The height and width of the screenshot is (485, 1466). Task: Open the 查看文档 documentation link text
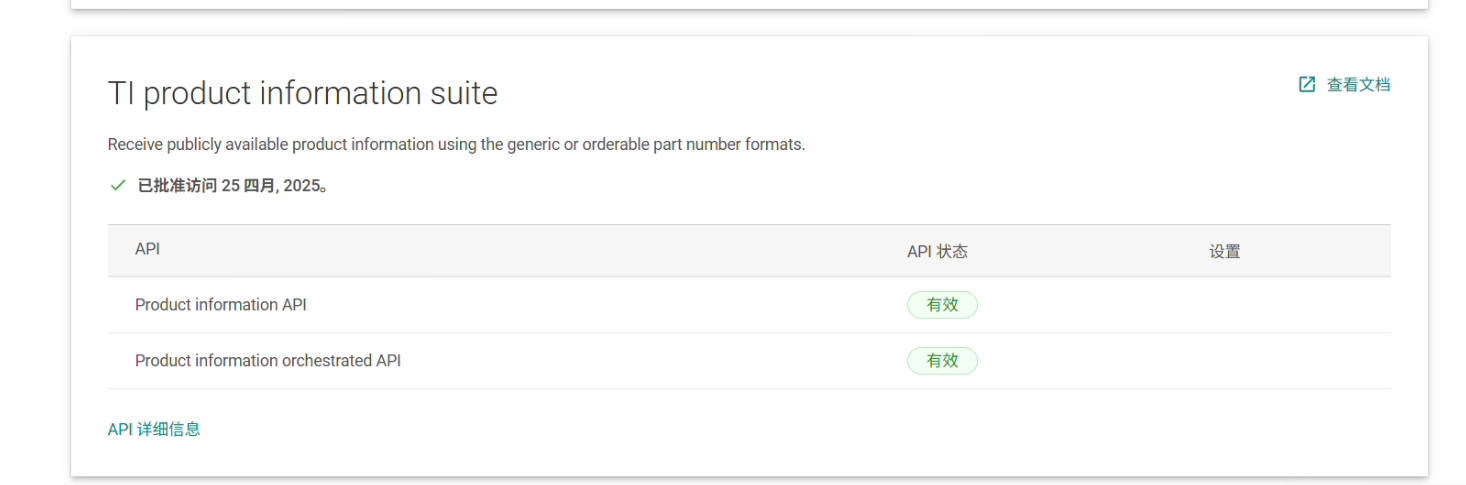[x=1358, y=85]
